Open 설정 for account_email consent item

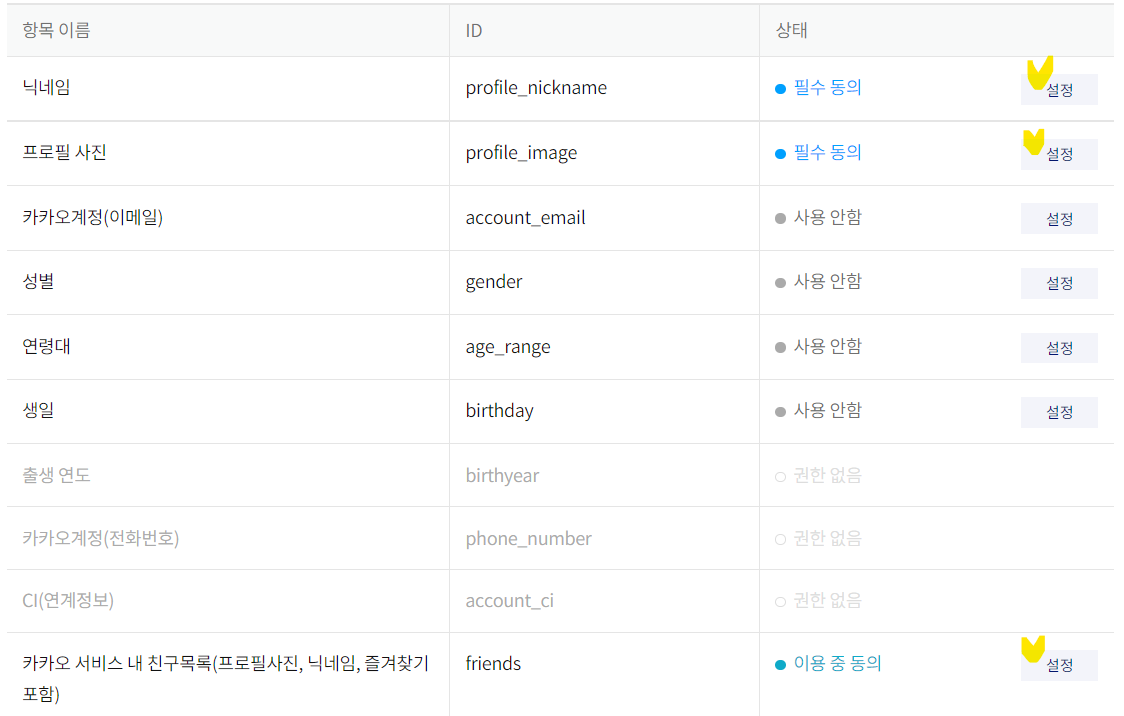(1059, 218)
